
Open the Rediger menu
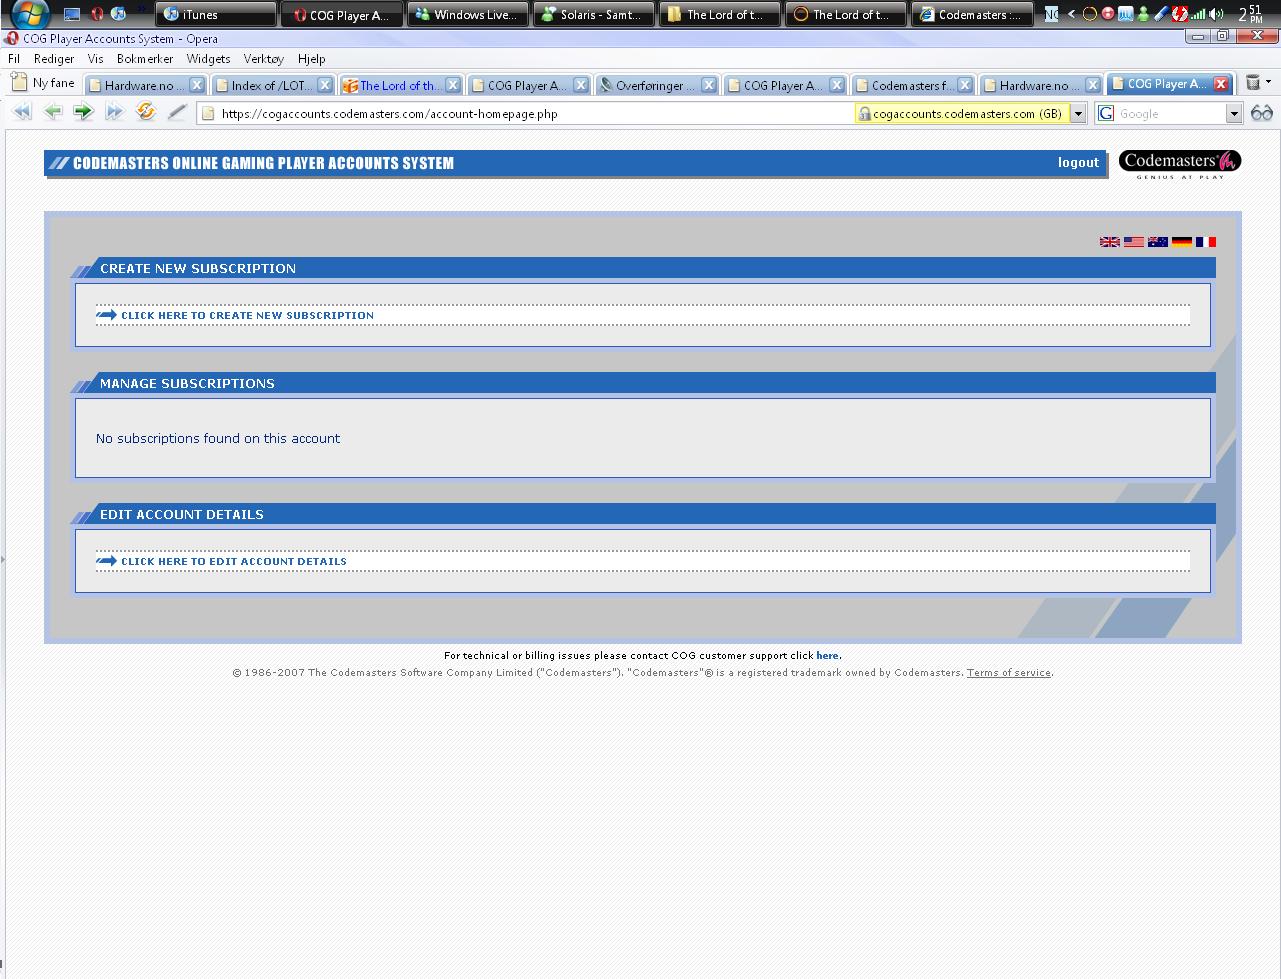[54, 59]
